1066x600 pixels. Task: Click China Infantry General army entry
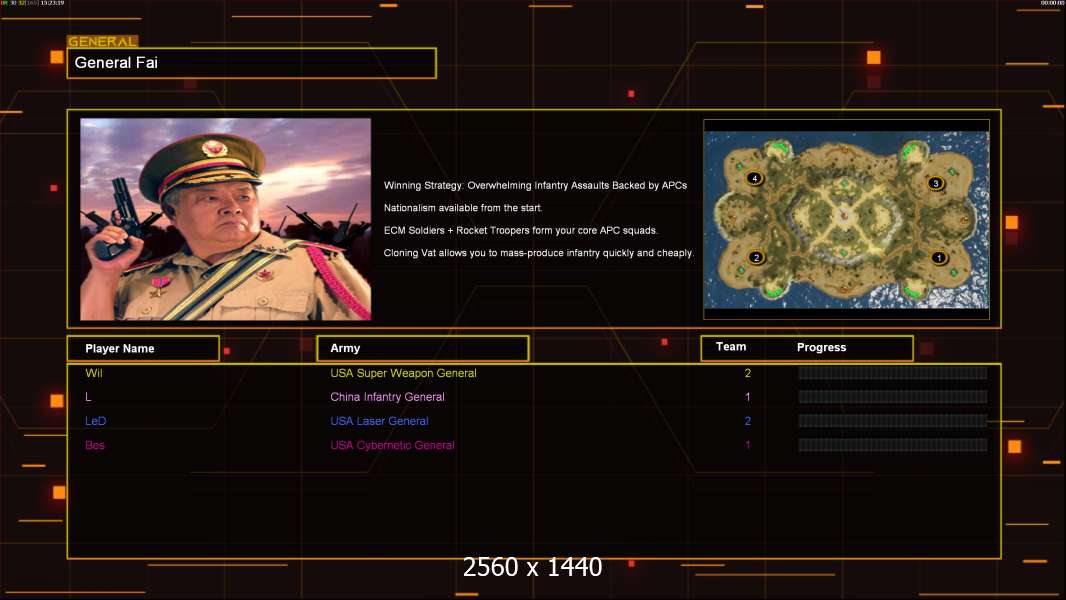388,397
